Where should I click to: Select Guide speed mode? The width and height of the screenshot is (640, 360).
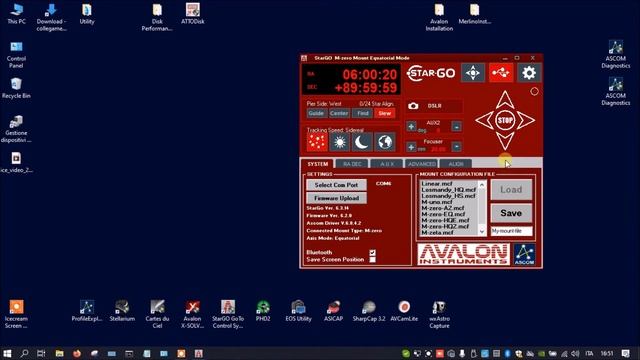click(316, 113)
